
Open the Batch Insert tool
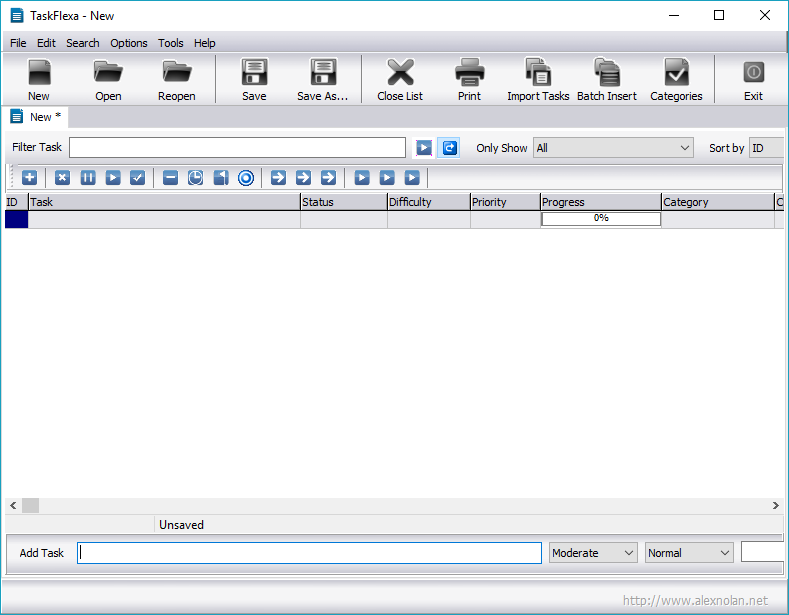[607, 80]
